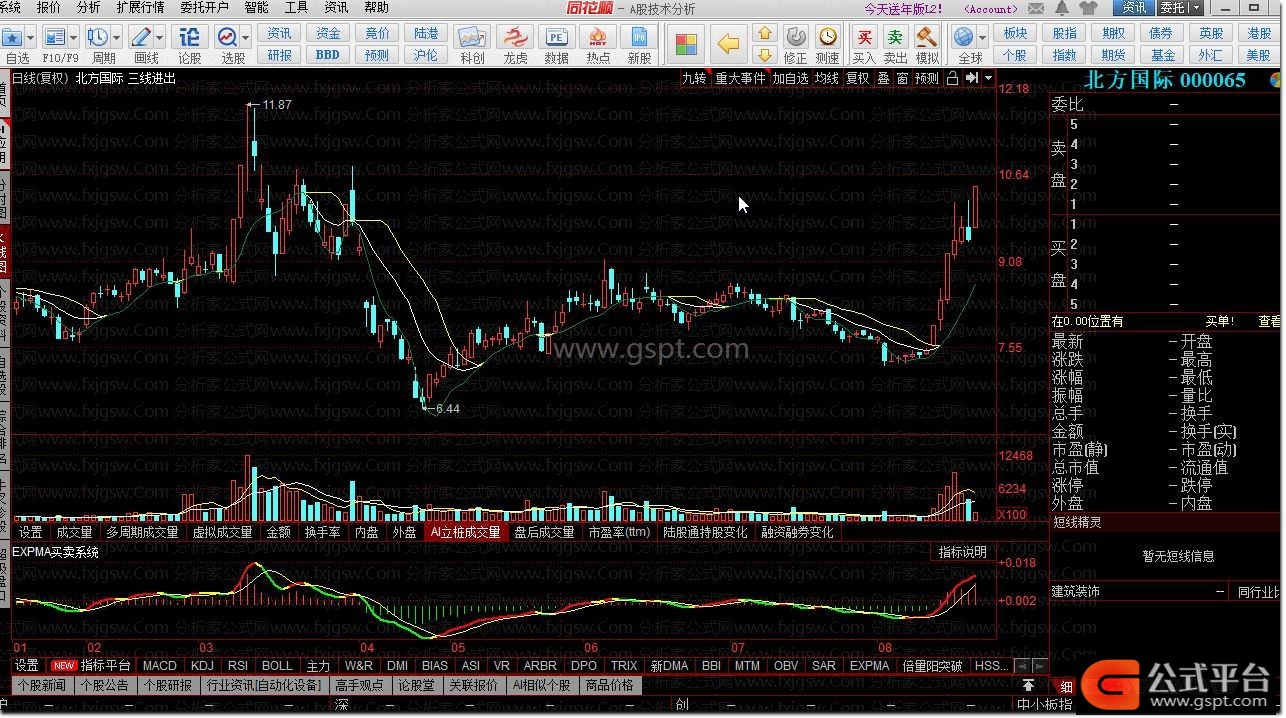The width and height of the screenshot is (1286, 718).
Task: Open the 模拟 simulated trading gavel icon
Action: (x=927, y=37)
